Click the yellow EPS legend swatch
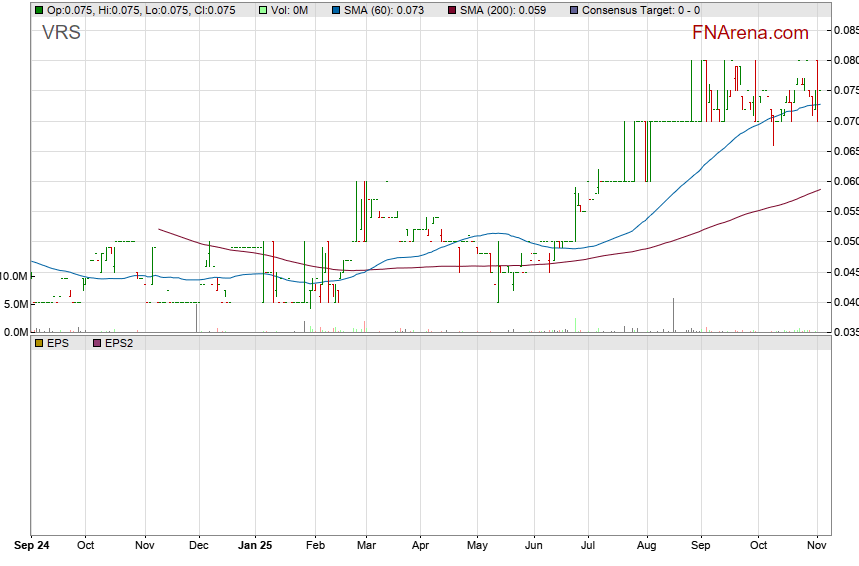Viewport: 859px width, 566px height. (38, 342)
